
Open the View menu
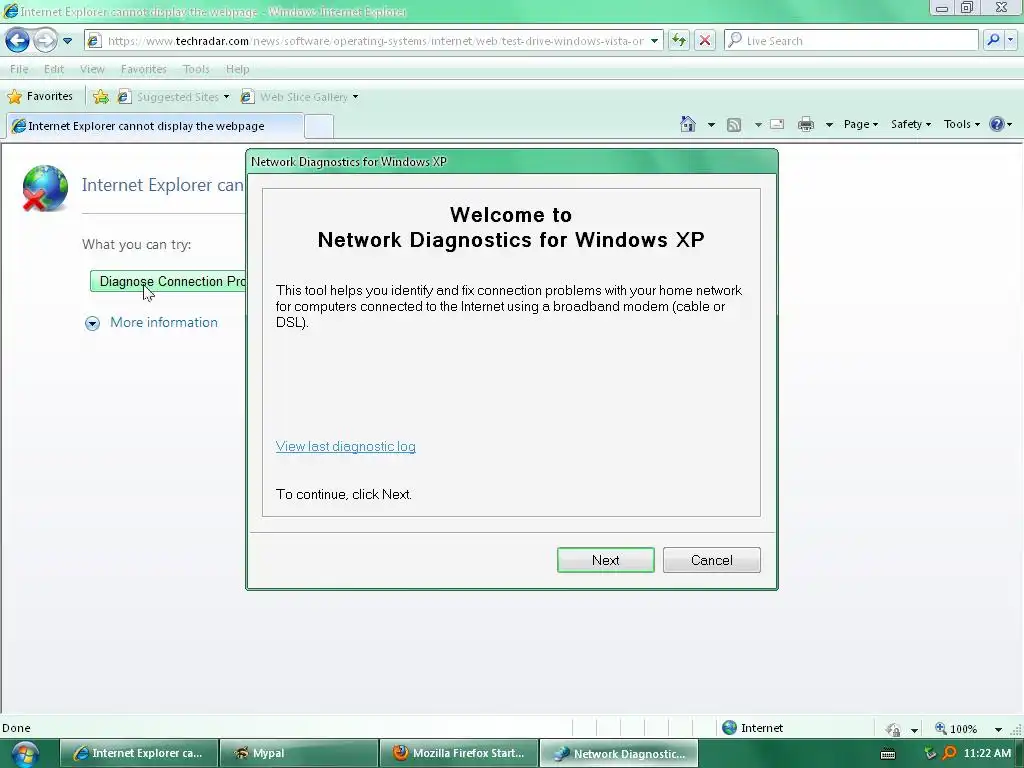click(92, 69)
